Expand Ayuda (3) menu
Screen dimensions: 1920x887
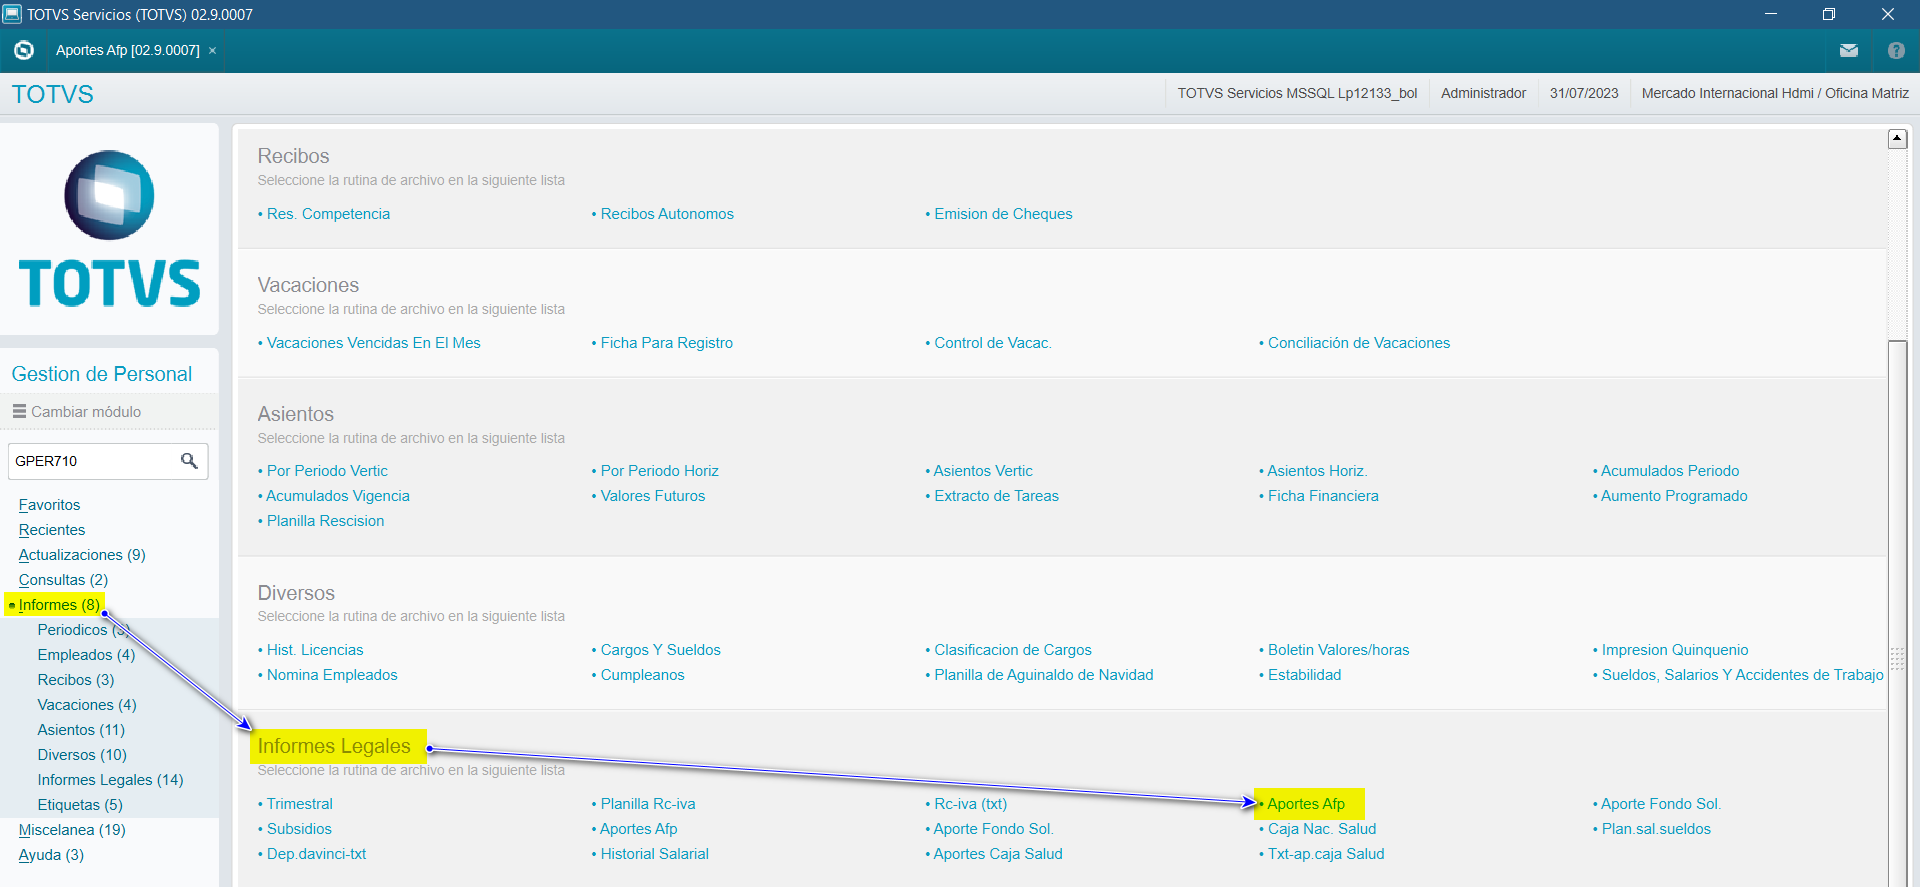tap(51, 855)
